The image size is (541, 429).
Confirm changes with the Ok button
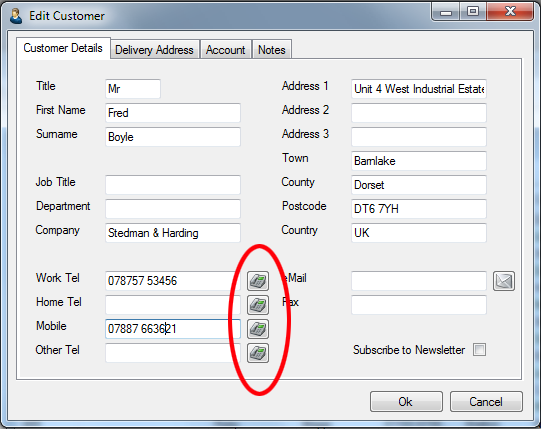[406, 401]
